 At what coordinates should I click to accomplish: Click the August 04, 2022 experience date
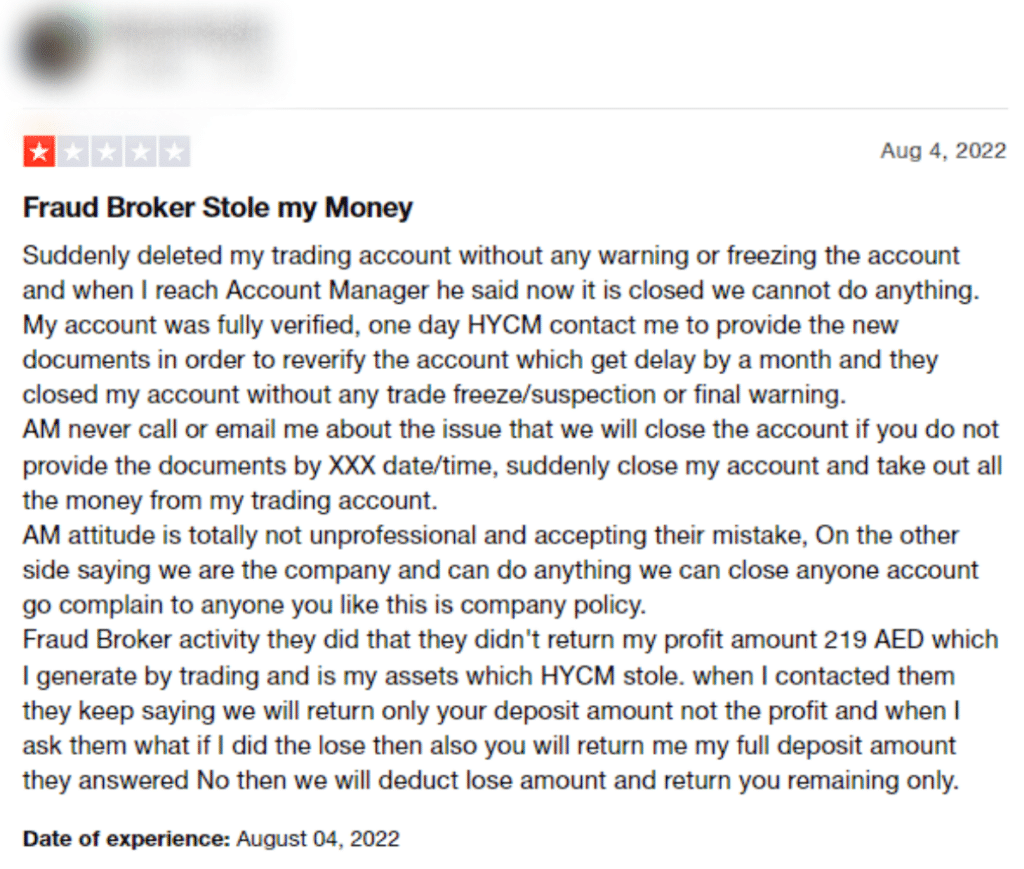[x=318, y=838]
